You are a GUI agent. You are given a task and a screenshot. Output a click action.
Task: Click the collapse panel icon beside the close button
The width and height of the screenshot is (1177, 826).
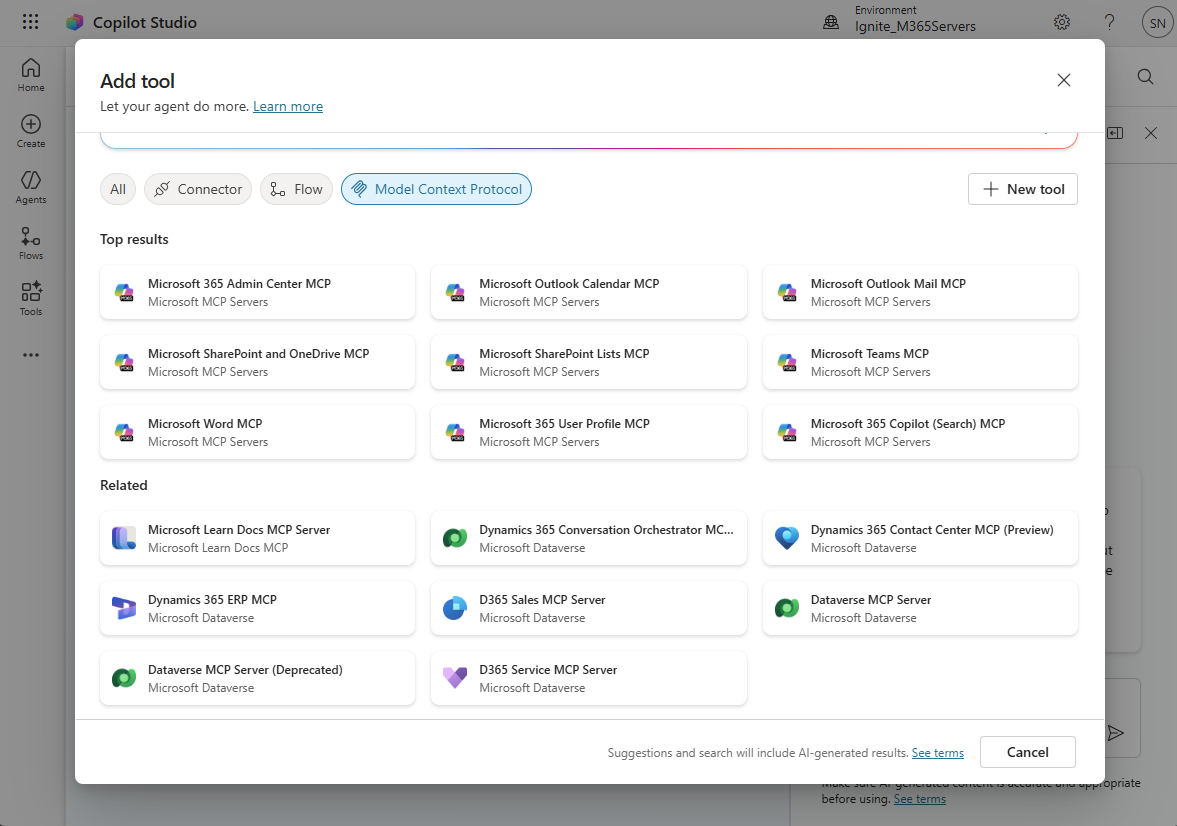(1114, 132)
